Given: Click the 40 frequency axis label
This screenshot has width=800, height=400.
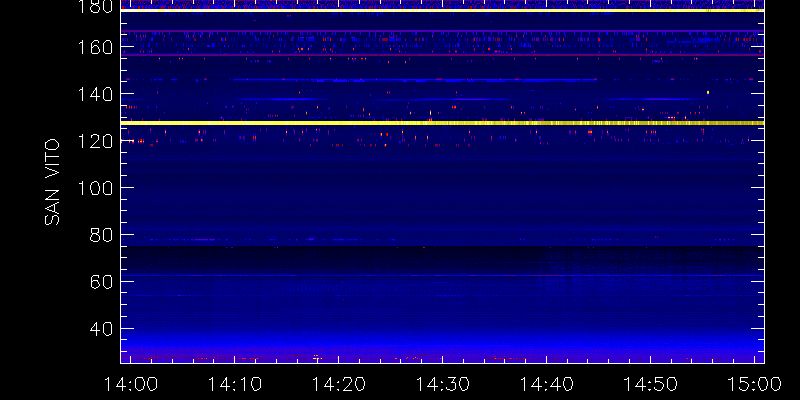Looking at the screenshot, I should click(102, 329).
